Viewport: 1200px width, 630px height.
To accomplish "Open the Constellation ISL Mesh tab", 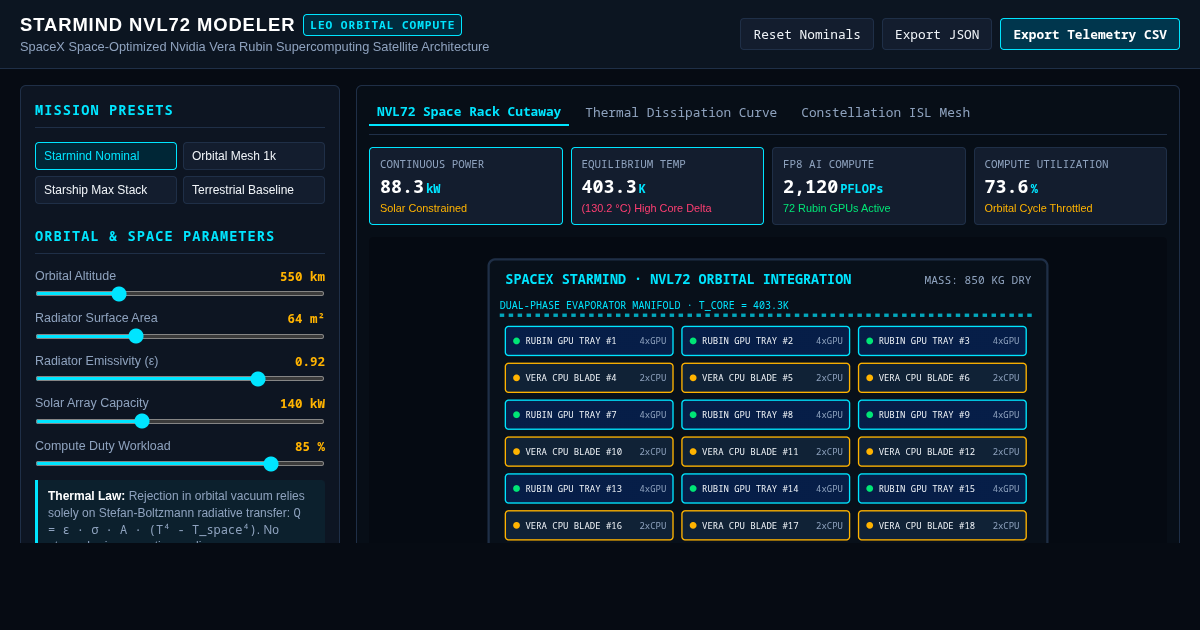I will pyautogui.click(x=886, y=112).
